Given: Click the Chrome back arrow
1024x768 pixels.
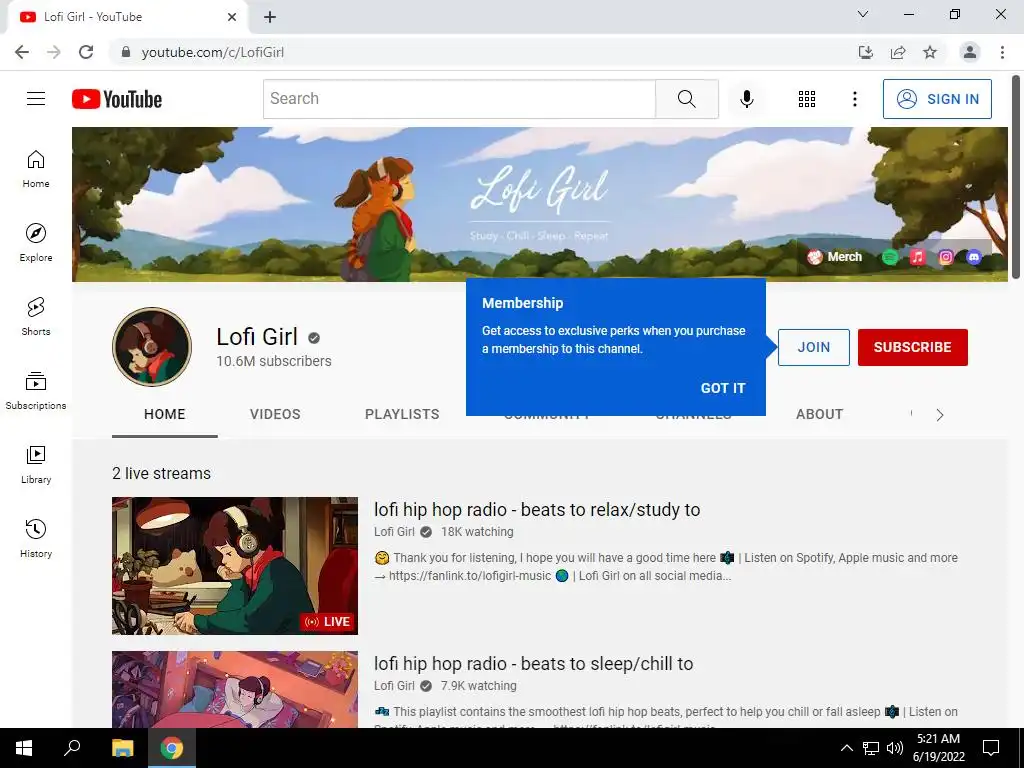Looking at the screenshot, I should pyautogui.click(x=22, y=52).
